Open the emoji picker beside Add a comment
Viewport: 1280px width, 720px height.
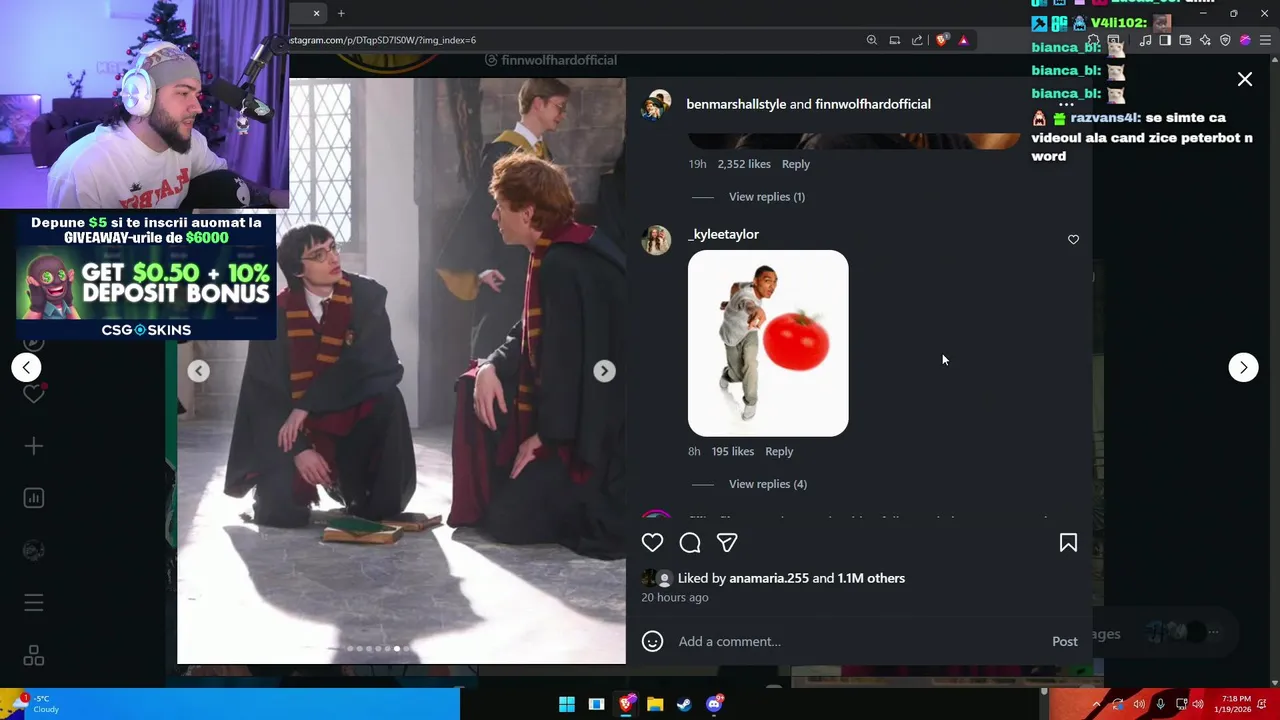[652, 641]
